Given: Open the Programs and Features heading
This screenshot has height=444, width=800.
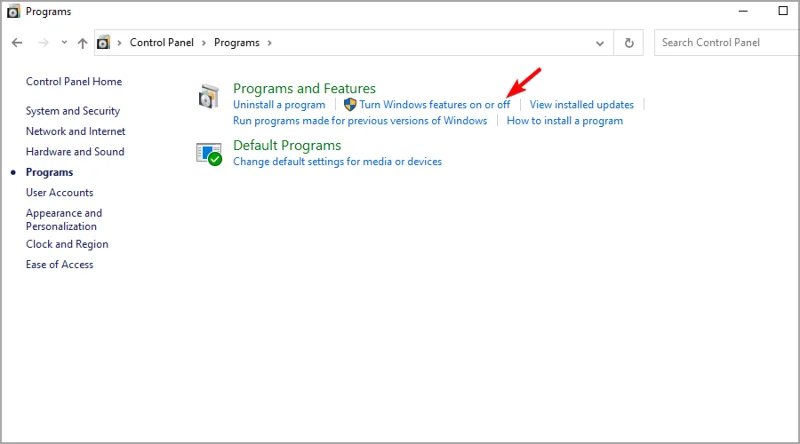Looking at the screenshot, I should pos(305,88).
